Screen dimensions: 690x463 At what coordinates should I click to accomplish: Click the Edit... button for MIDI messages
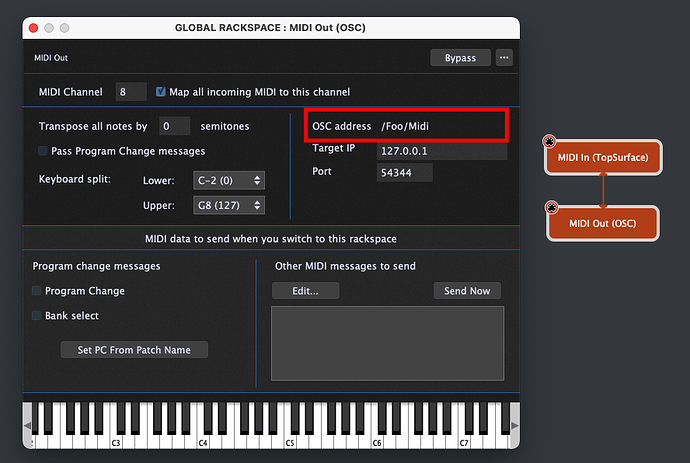tap(305, 291)
